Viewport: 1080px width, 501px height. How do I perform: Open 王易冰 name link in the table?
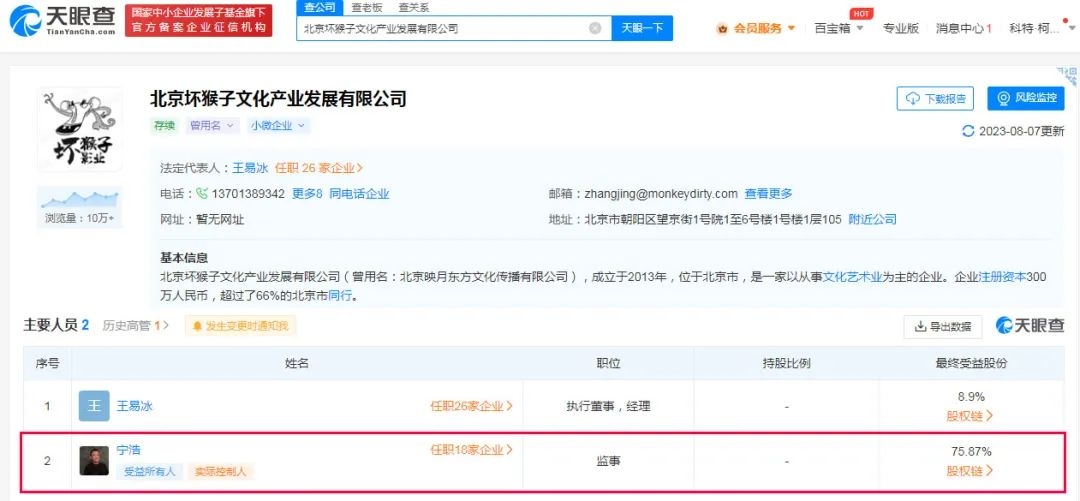(x=134, y=406)
